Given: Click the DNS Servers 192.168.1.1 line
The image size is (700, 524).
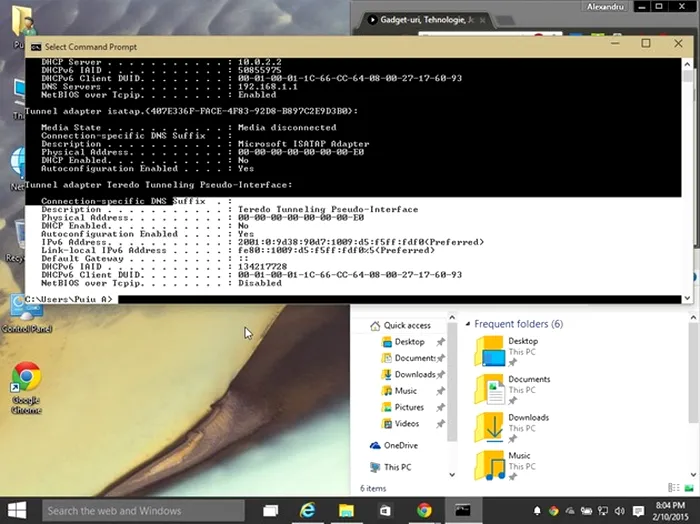Looking at the screenshot, I should [169, 87].
